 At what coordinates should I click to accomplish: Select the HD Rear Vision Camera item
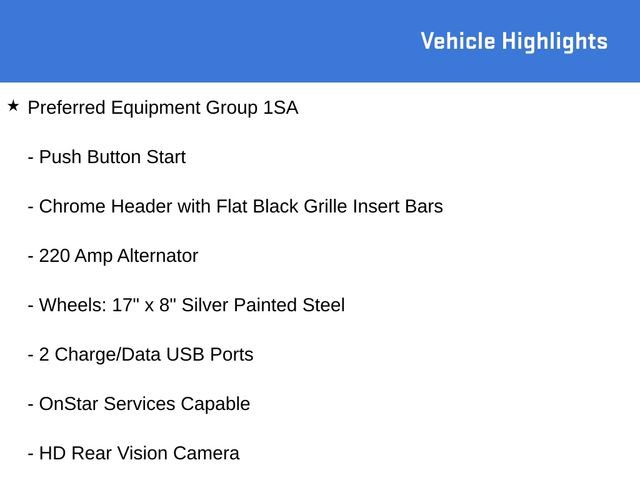point(139,453)
